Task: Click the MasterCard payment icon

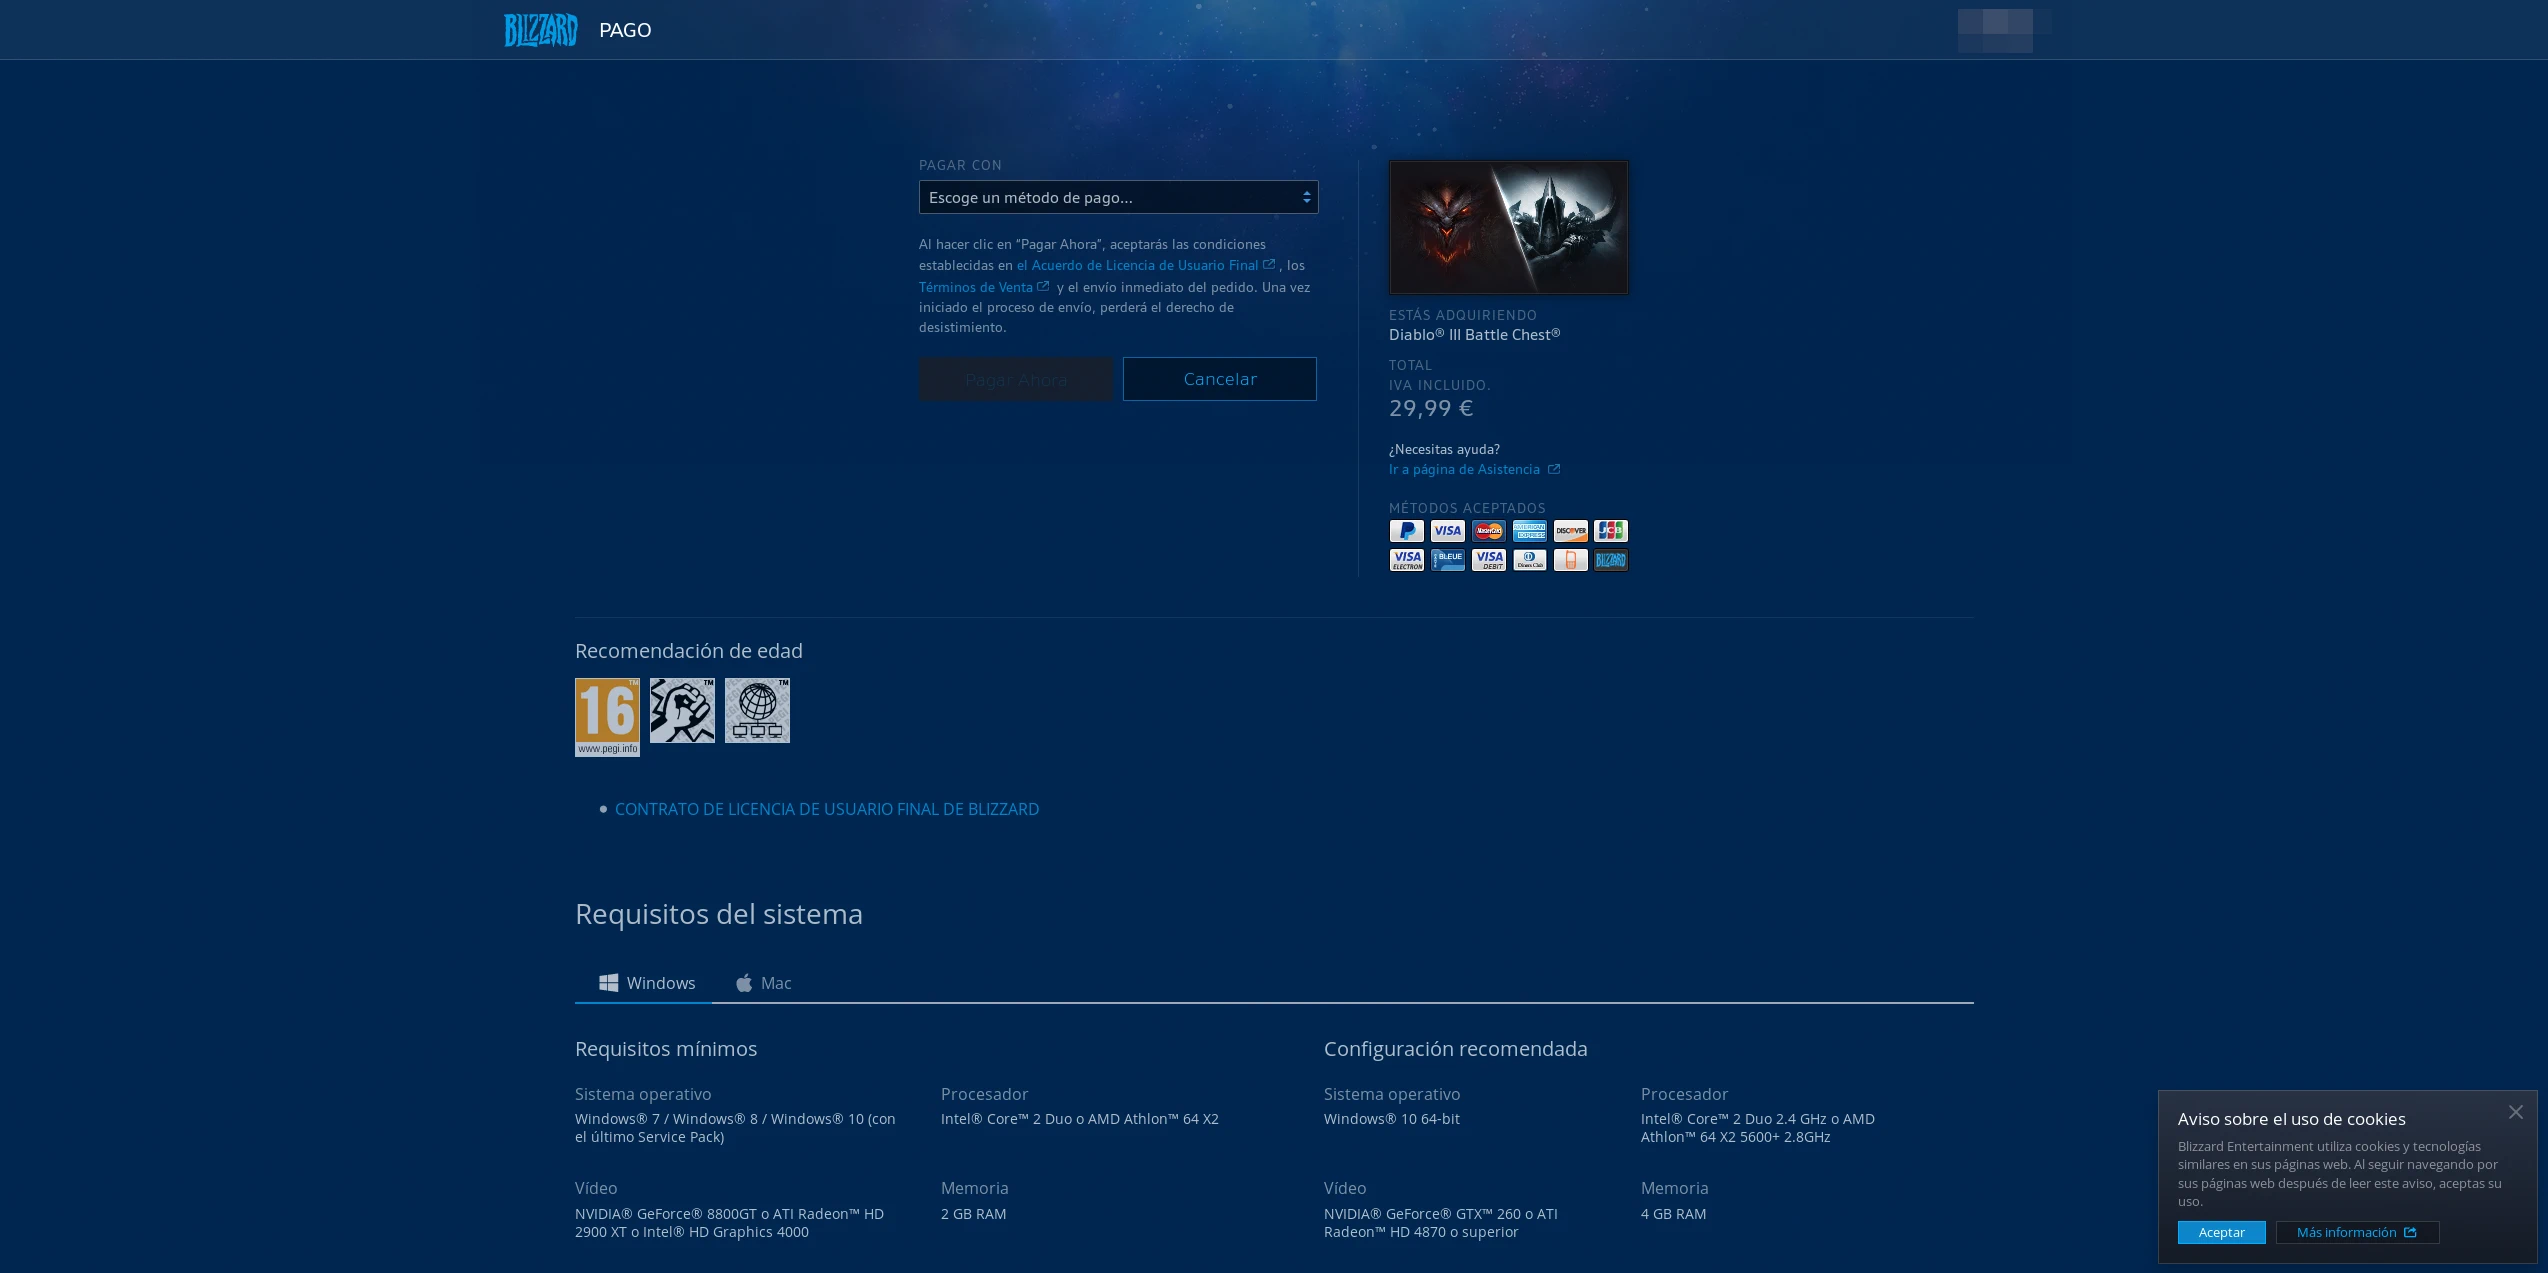Action: [x=1488, y=531]
